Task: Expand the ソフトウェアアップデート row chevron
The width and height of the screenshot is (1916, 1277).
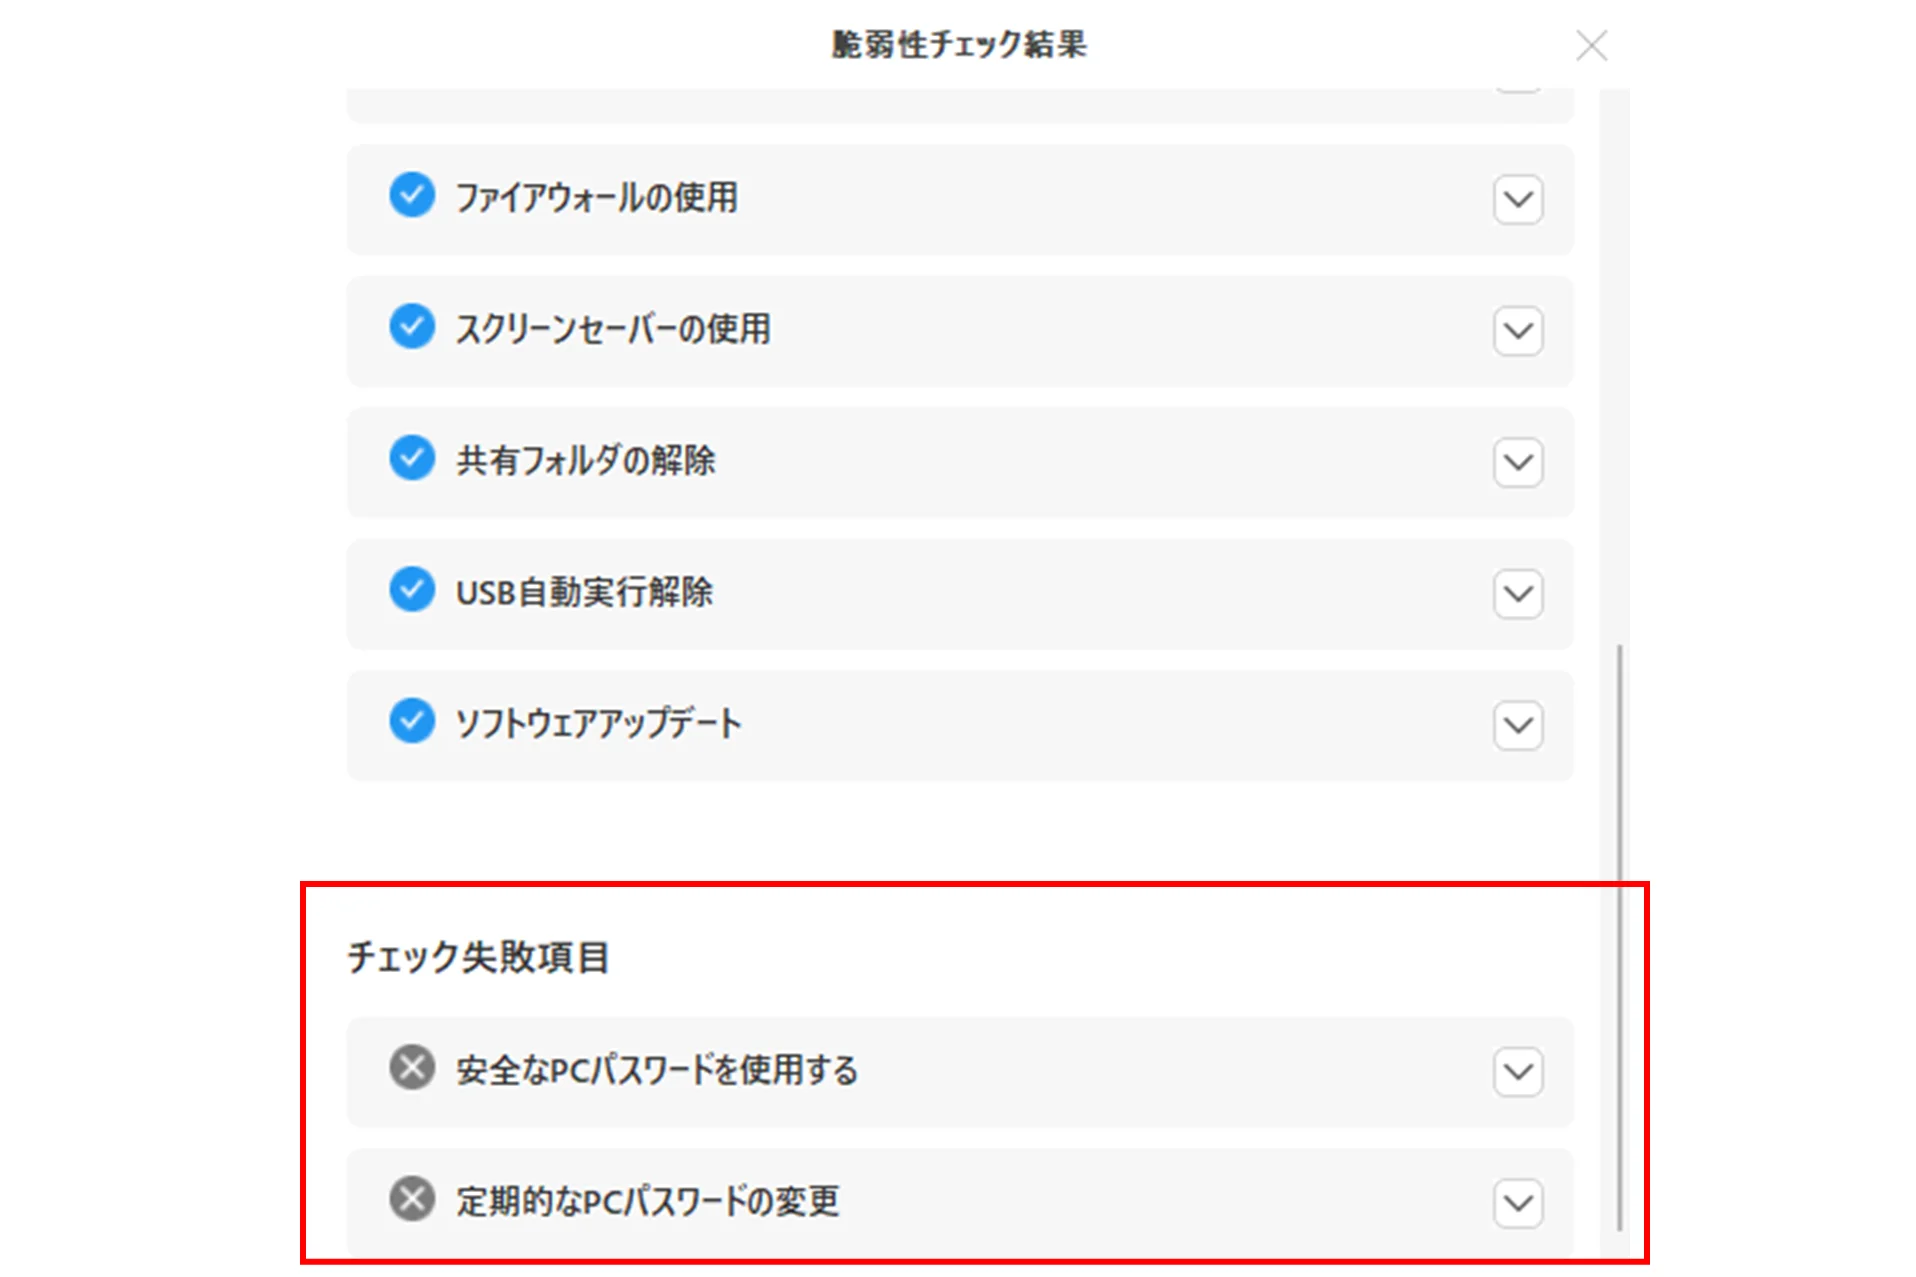Action: point(1517,725)
